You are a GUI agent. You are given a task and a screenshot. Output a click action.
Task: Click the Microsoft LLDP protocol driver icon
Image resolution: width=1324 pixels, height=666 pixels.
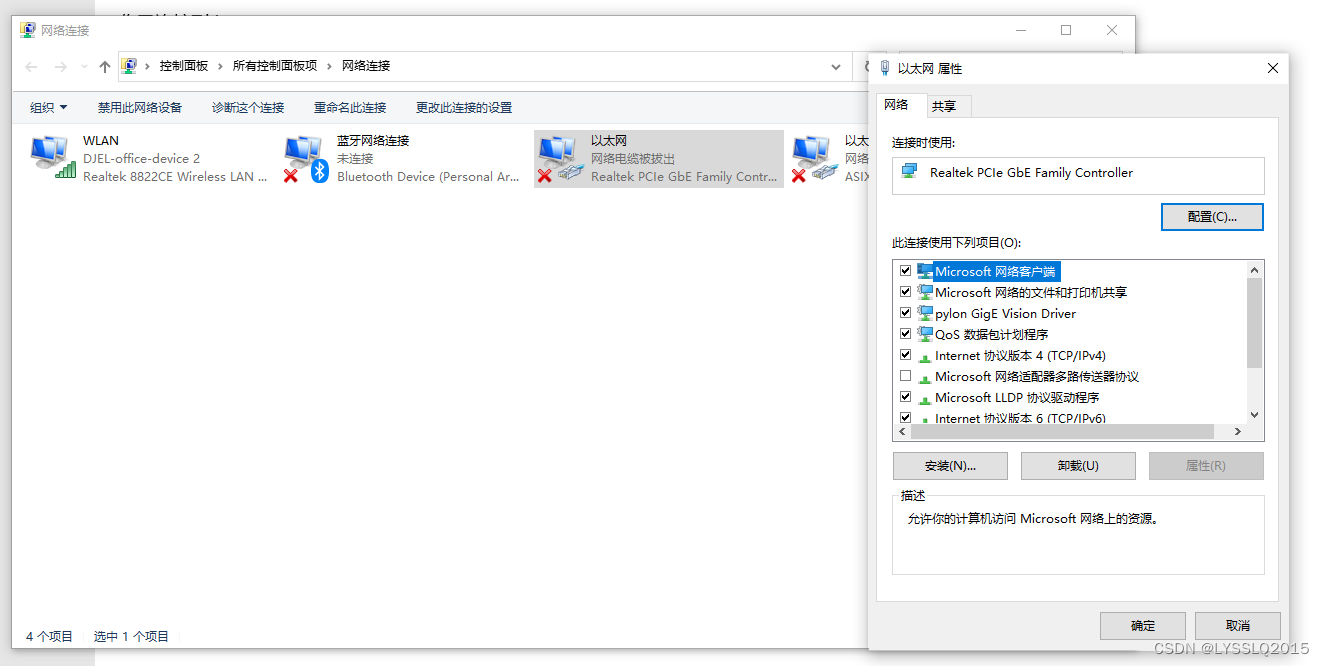tap(925, 398)
